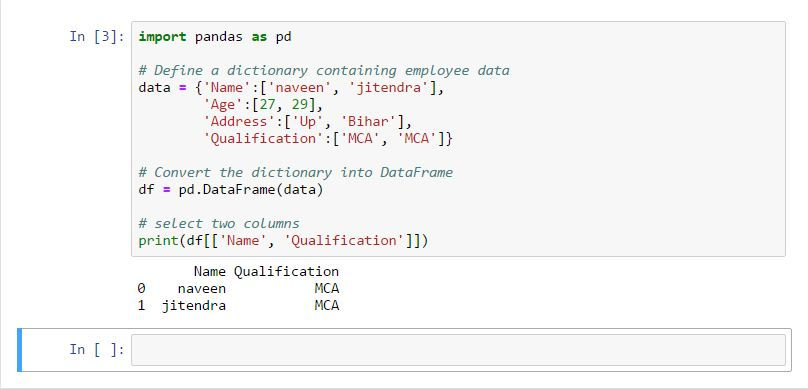Click the 'In [3]:' prompt label
This screenshot has width=808, height=389.
(x=97, y=37)
